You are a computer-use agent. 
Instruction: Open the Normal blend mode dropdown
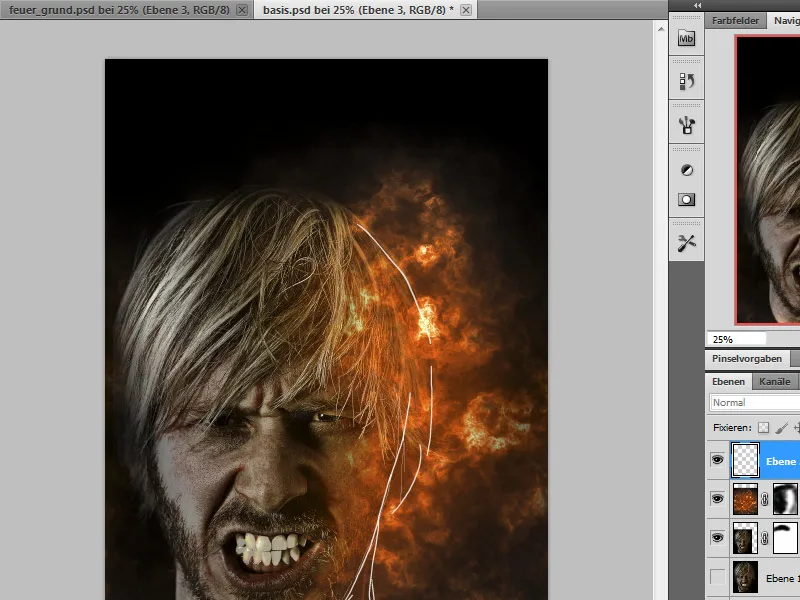[755, 403]
